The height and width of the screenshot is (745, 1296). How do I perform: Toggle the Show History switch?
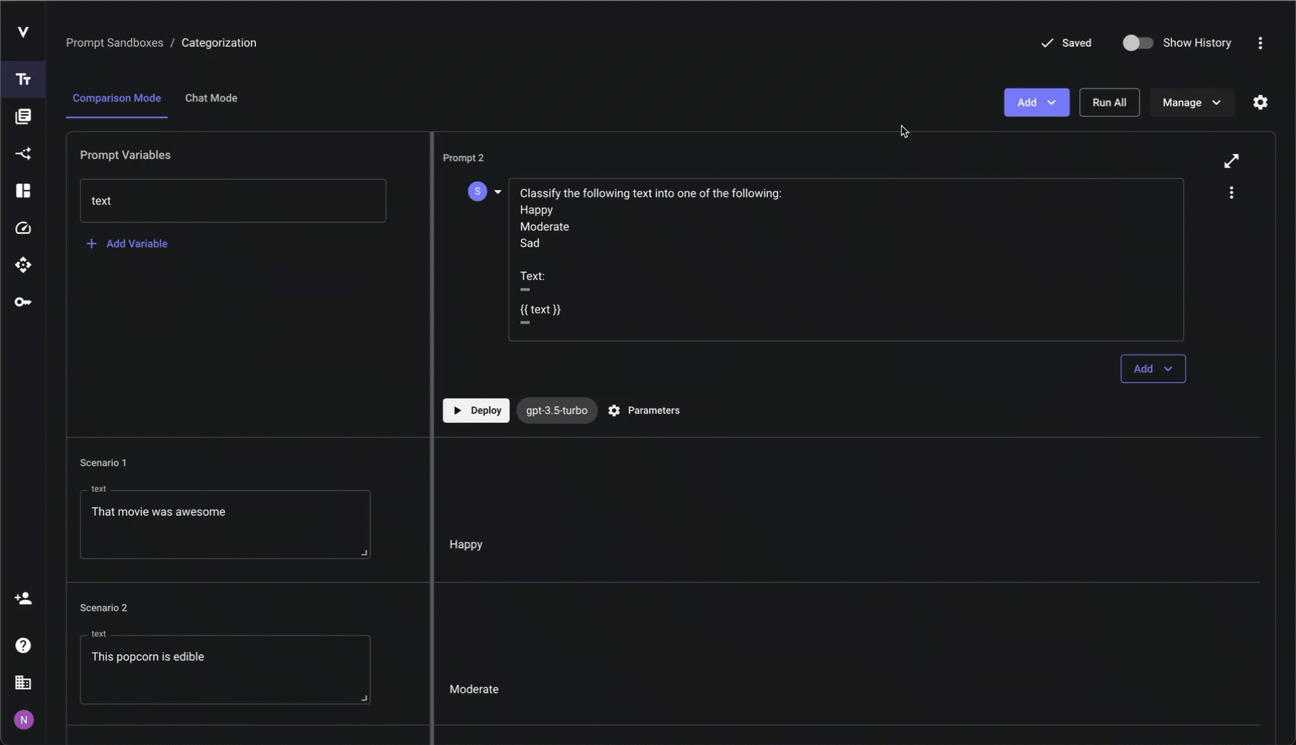click(x=1137, y=42)
